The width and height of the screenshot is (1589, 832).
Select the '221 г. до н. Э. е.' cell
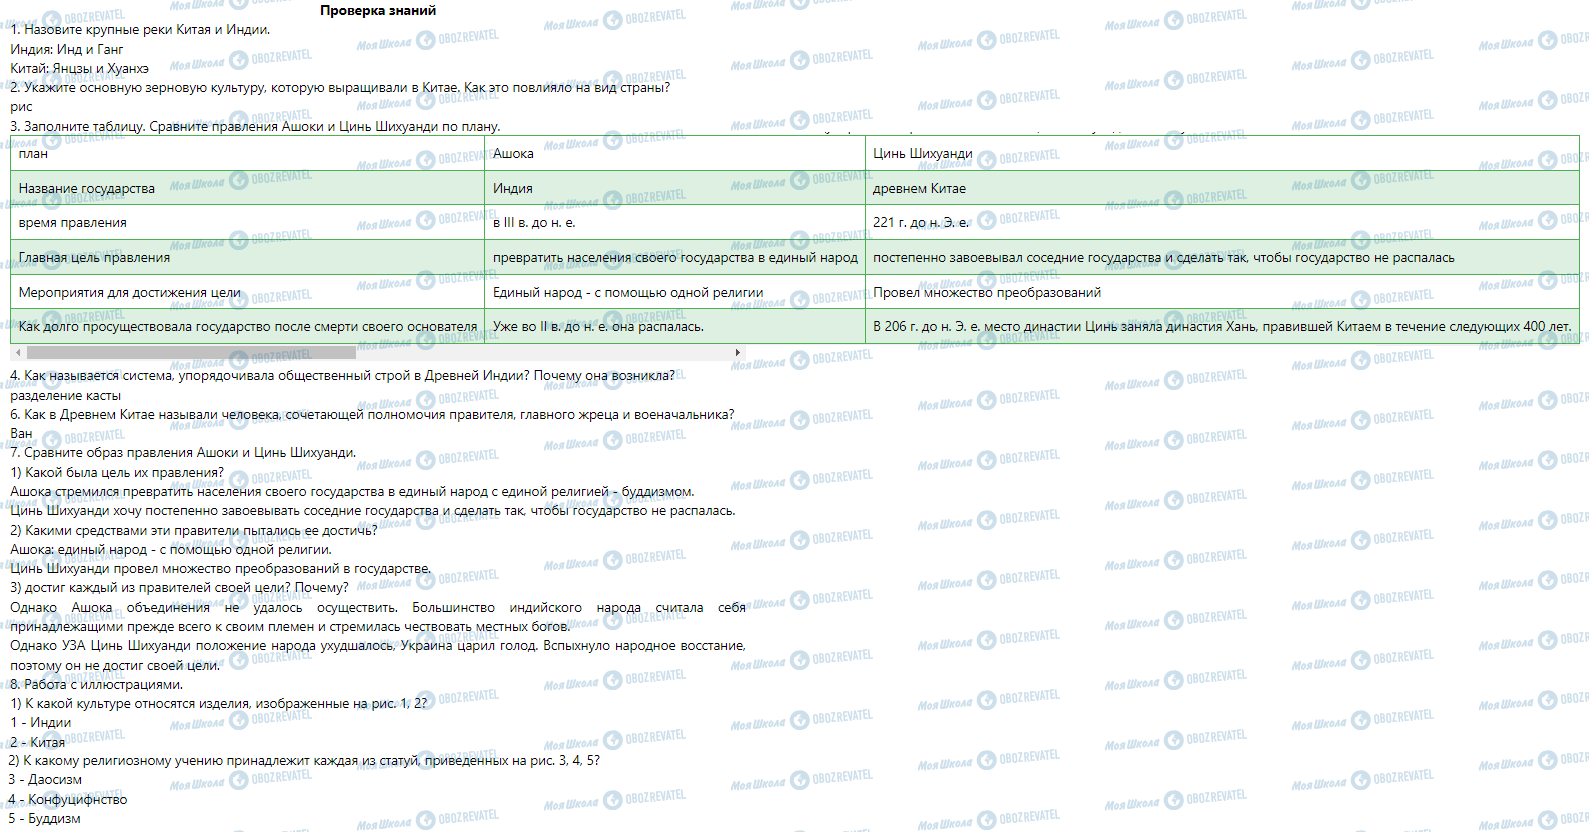point(921,223)
